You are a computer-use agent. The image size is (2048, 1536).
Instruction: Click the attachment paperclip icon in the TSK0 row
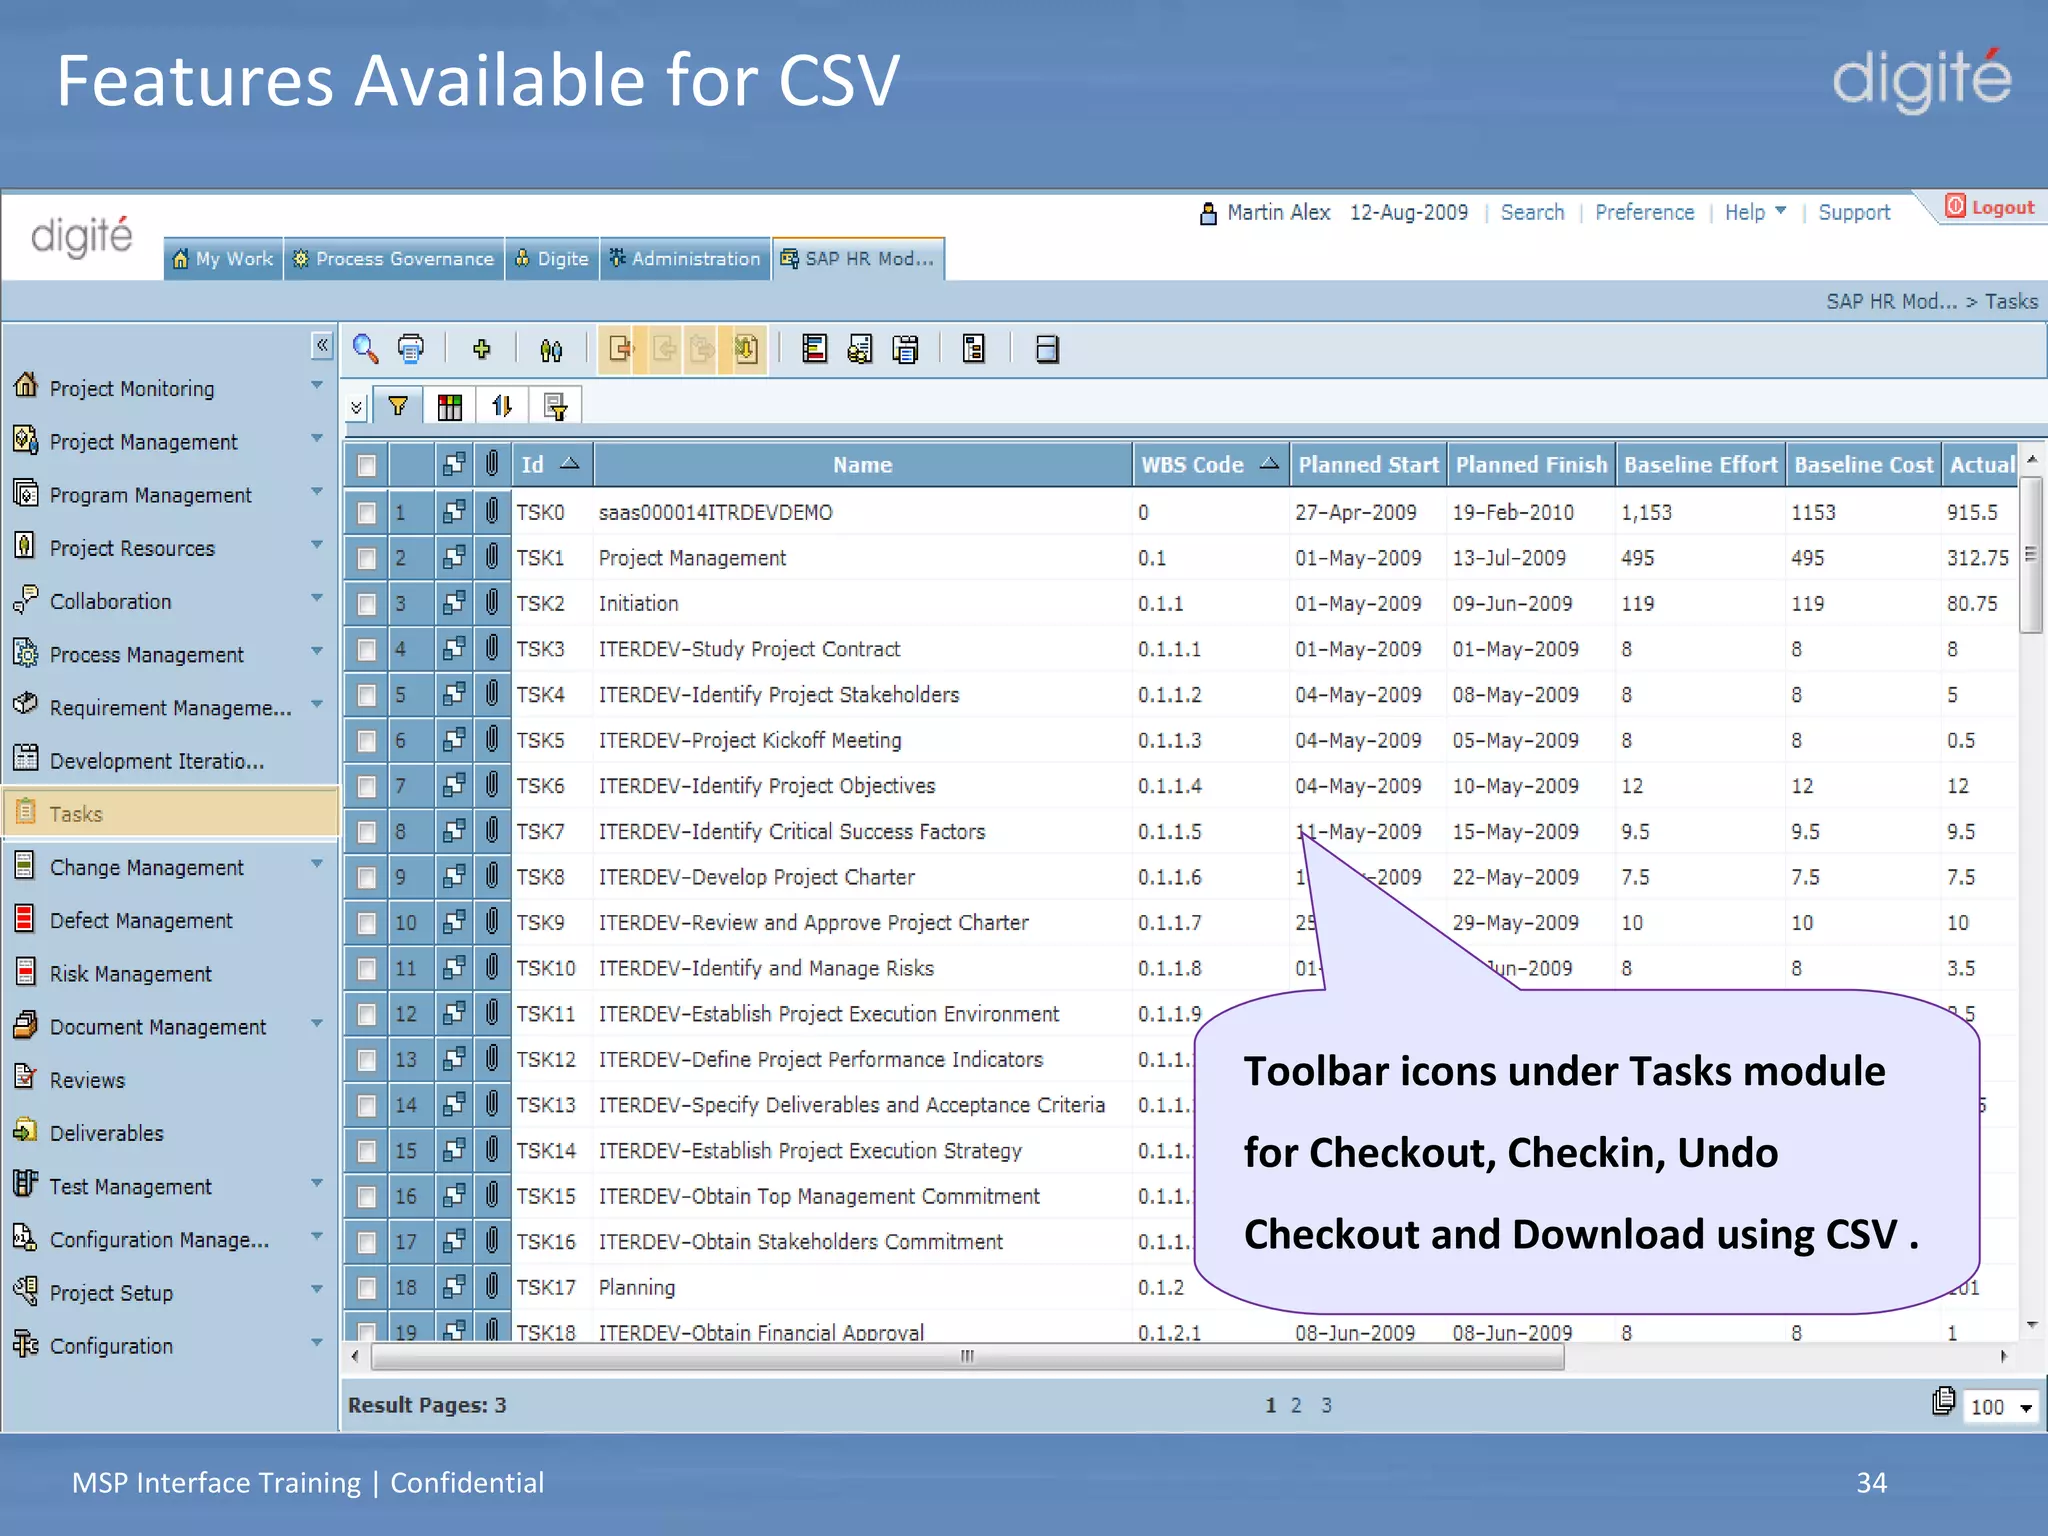[x=492, y=512]
